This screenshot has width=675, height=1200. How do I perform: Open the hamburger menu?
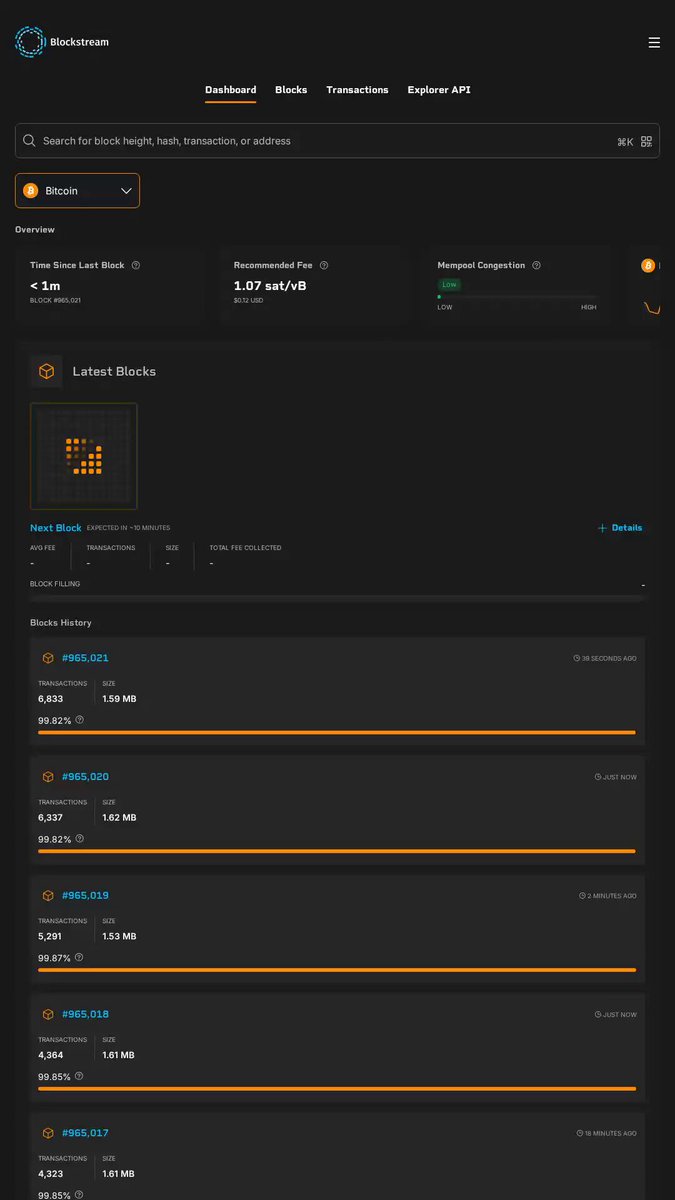click(654, 42)
